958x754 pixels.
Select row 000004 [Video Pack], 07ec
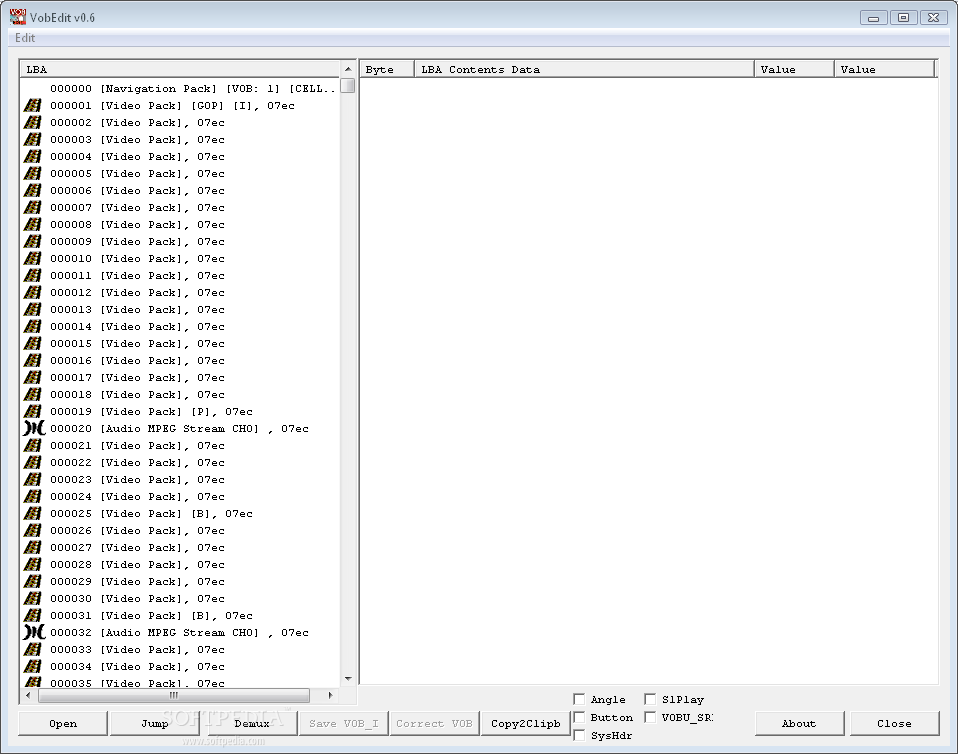click(x=137, y=156)
